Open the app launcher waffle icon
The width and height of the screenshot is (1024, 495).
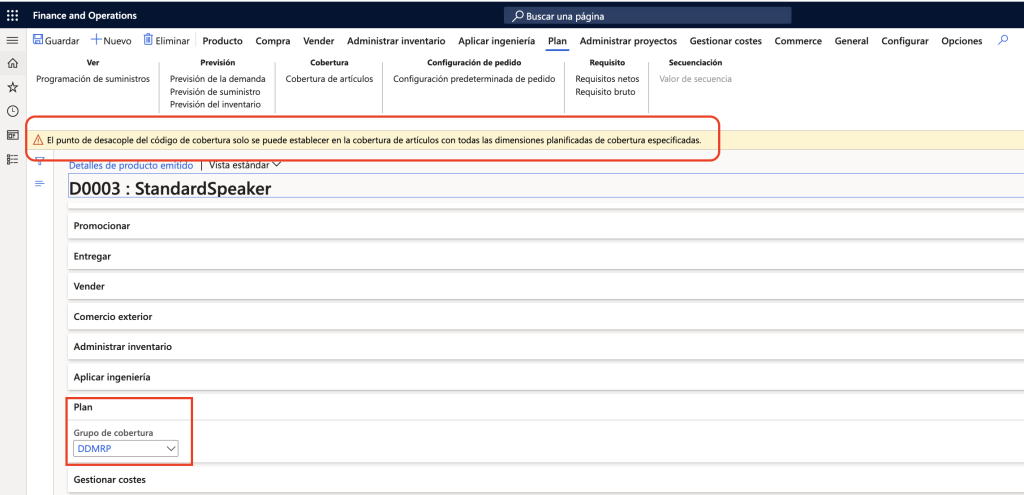point(12,16)
